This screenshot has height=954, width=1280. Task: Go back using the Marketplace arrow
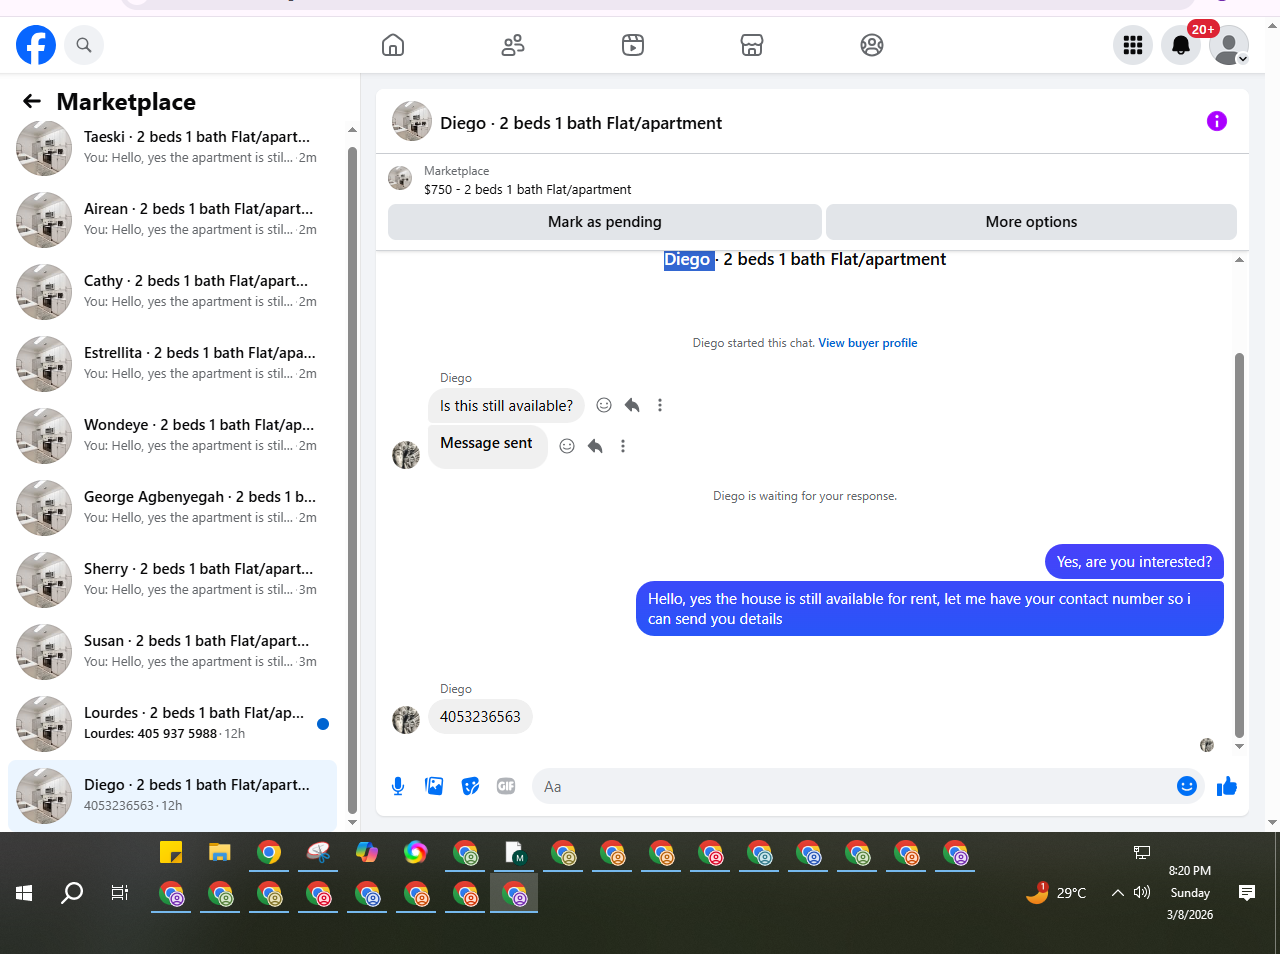pos(32,101)
